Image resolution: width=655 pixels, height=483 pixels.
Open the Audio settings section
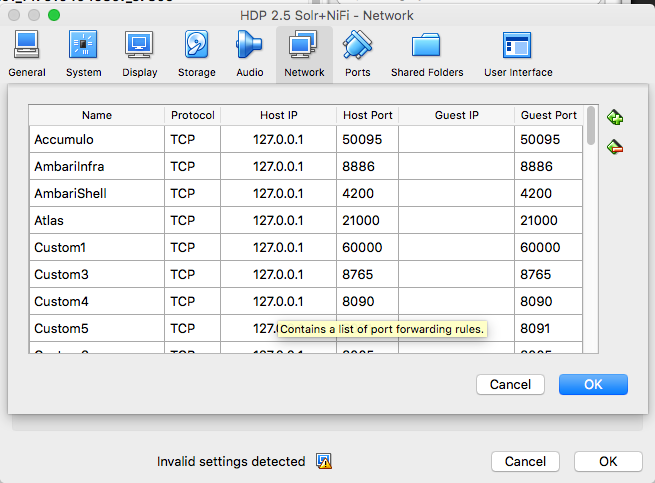(x=250, y=54)
